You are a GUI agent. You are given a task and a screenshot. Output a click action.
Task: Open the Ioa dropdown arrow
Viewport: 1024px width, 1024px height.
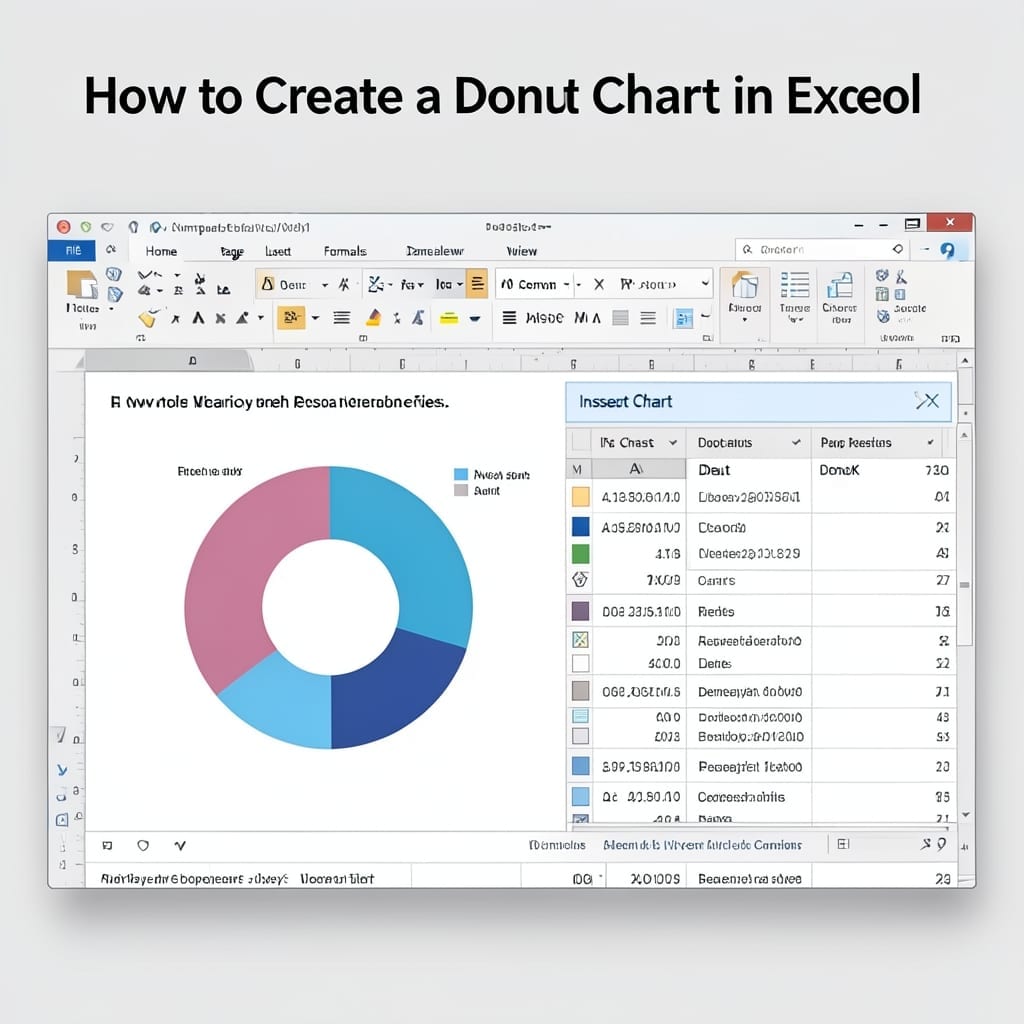click(460, 285)
